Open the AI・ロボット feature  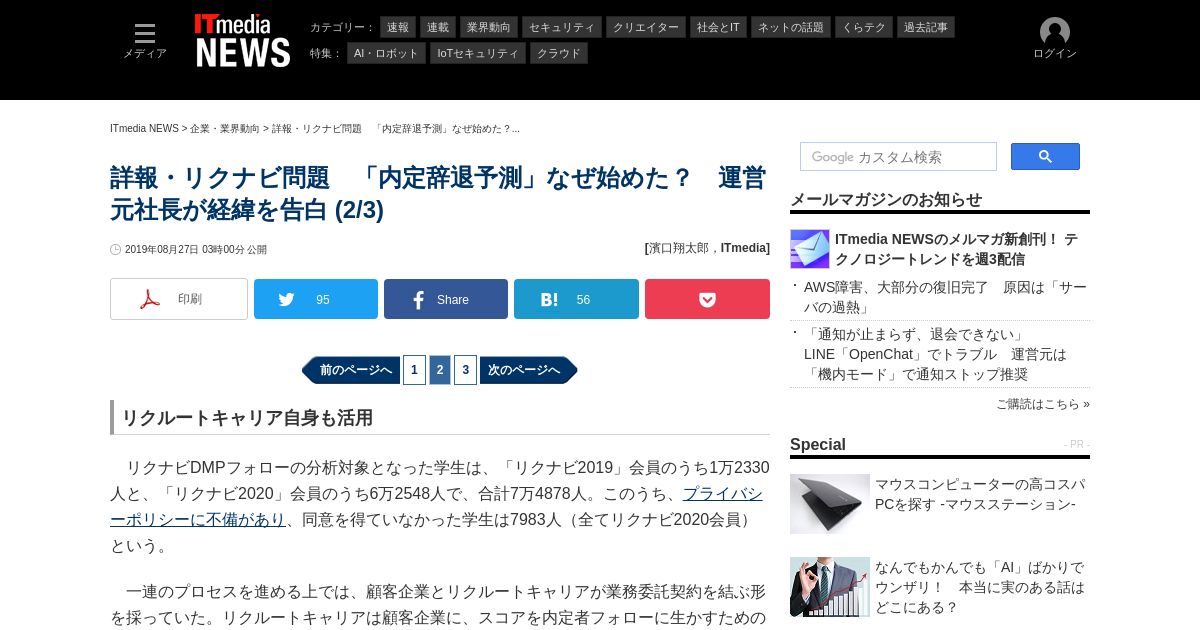[x=386, y=53]
